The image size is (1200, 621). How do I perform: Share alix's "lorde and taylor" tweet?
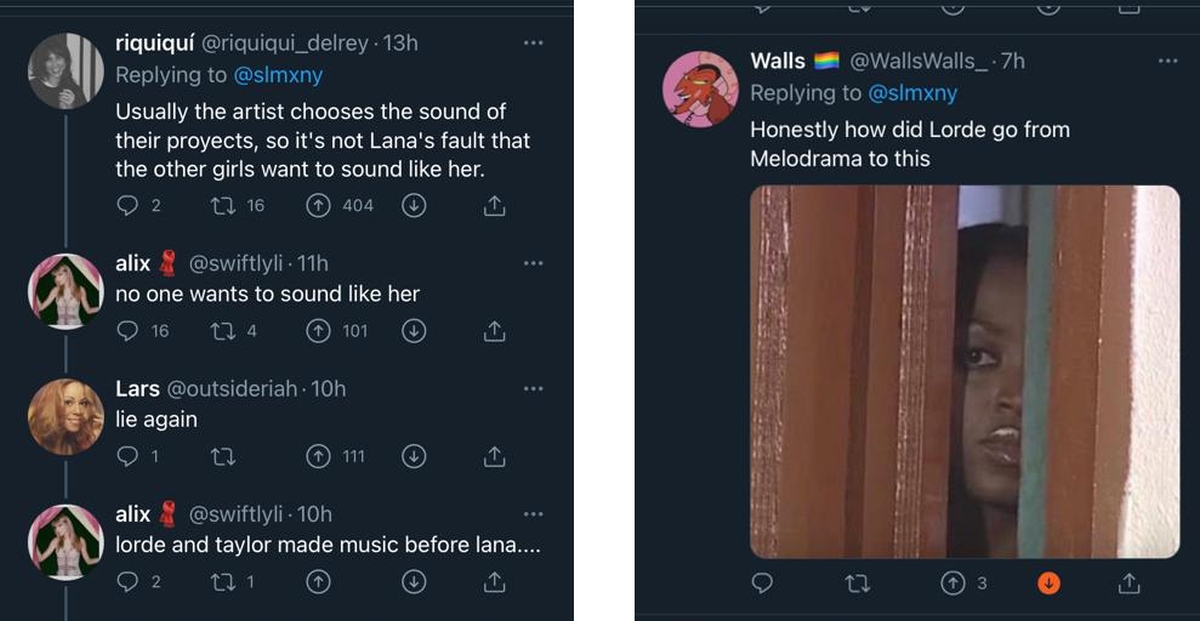coord(493,582)
